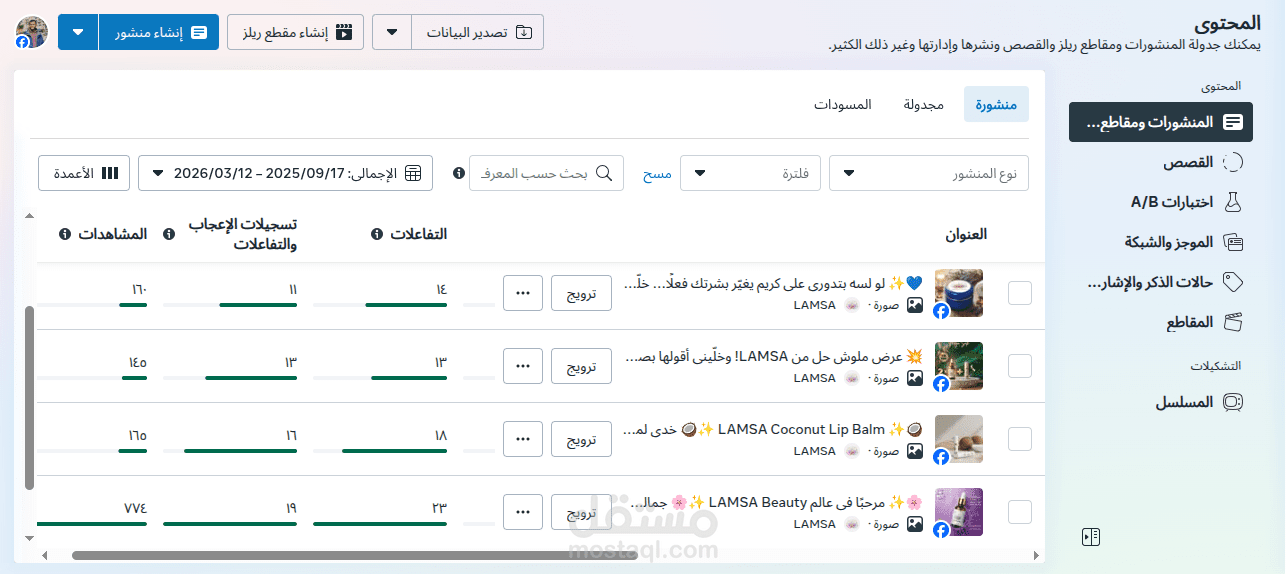Viewport: 1287px width, 574px height.
Task: Open المقاطع in the sidebar
Action: pos(1204,322)
